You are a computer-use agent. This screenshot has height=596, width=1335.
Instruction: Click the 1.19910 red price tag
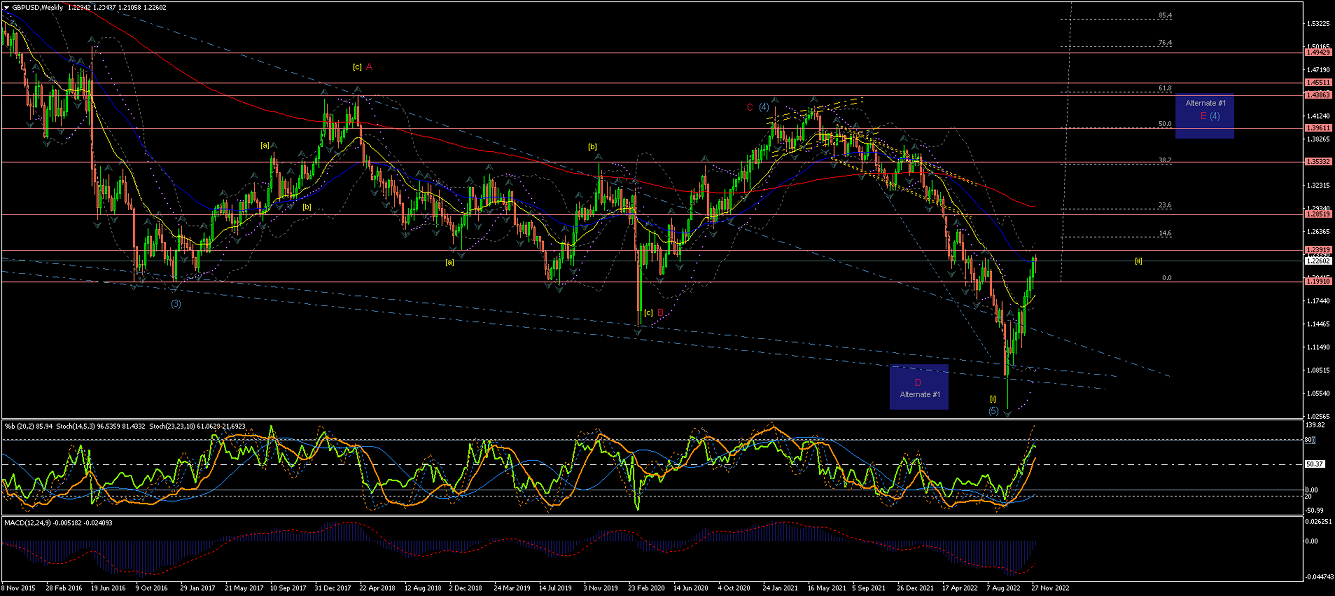point(1319,282)
